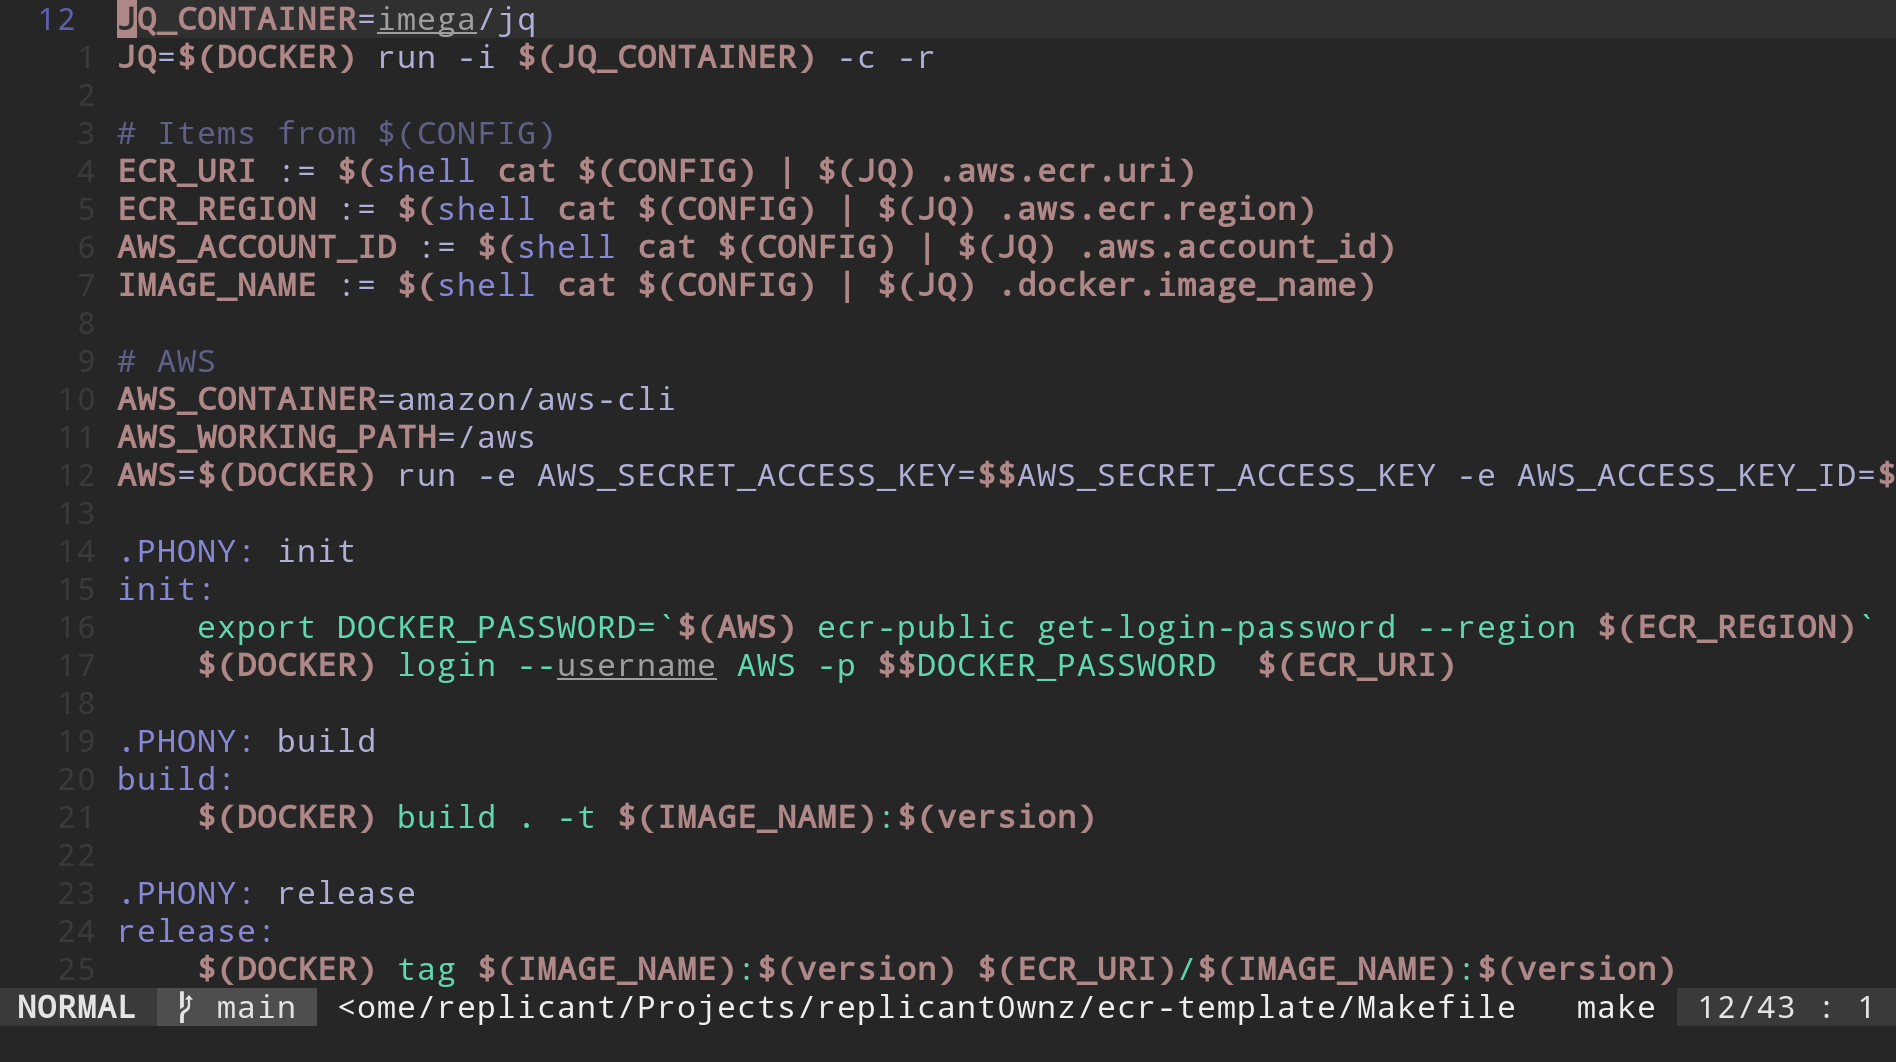The width and height of the screenshot is (1896, 1062).
Task: Click the main branch name in statusline
Action: pyautogui.click(x=256, y=1007)
